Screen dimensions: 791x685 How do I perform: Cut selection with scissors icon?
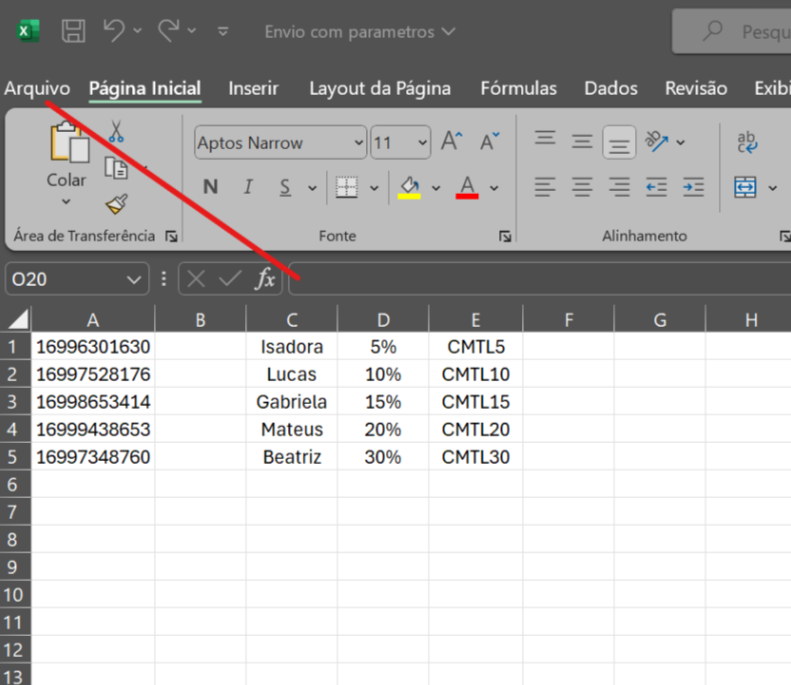(116, 131)
